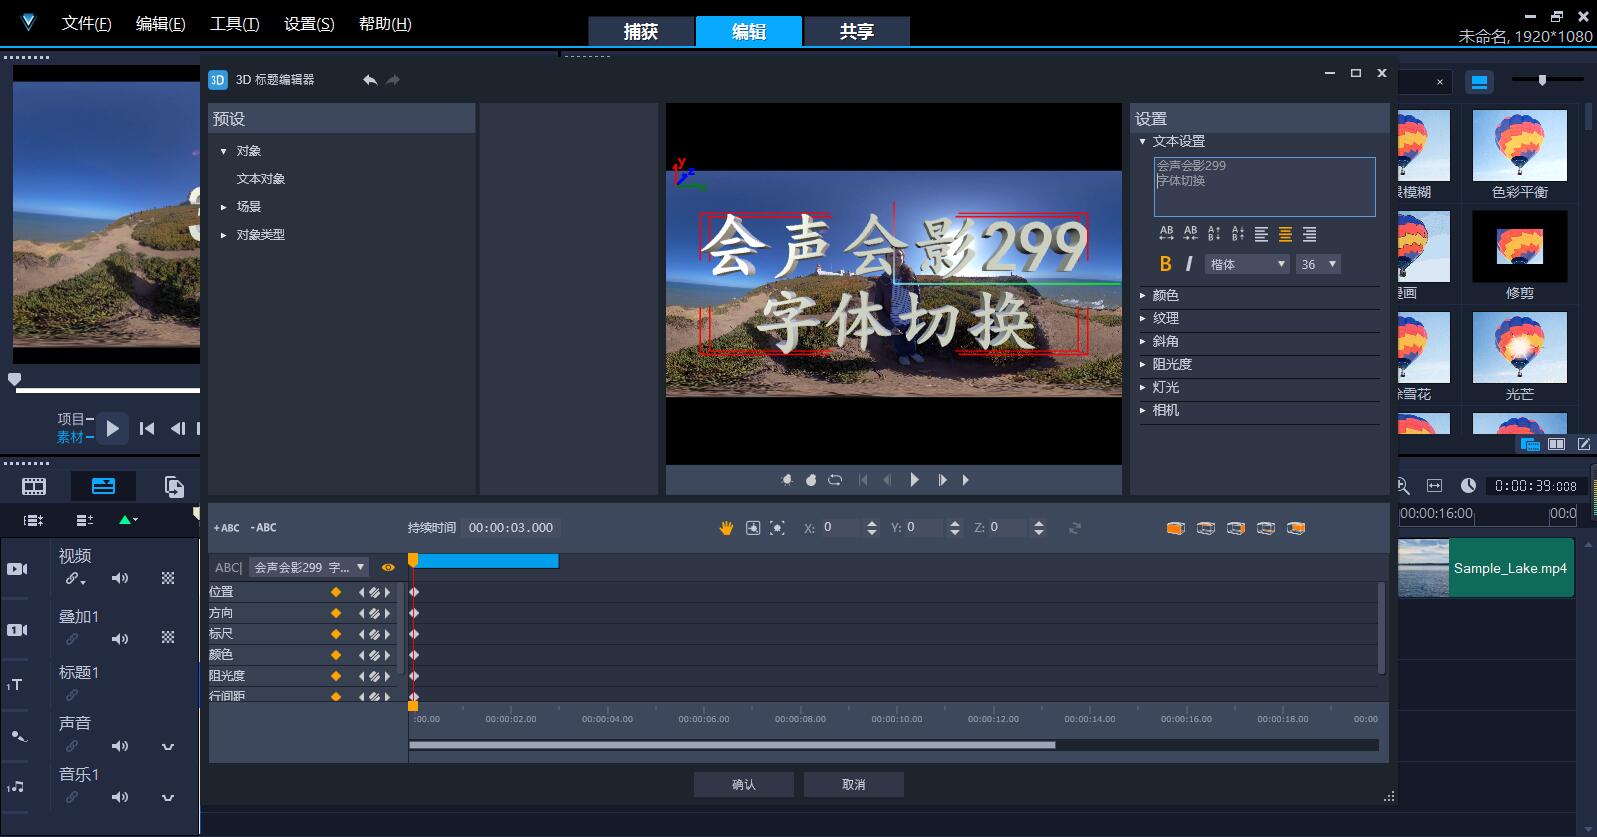1597x837 pixels.
Task: Click the +ABC add text object icon
Action: (x=226, y=528)
